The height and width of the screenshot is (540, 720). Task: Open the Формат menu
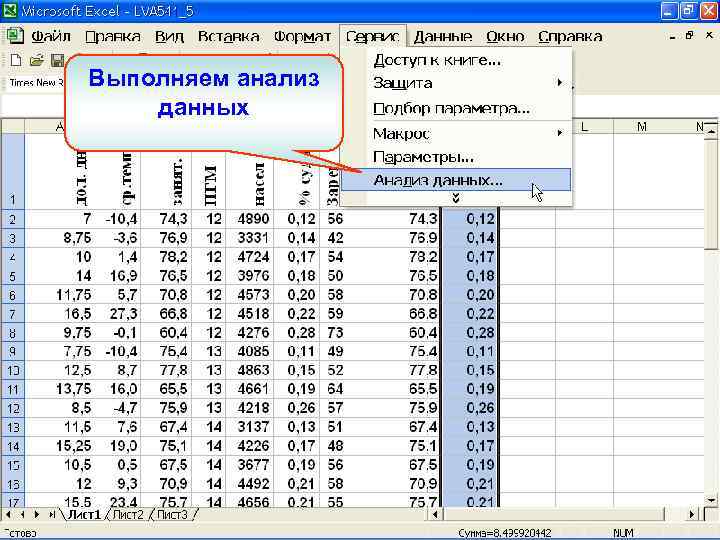pyautogui.click(x=302, y=36)
